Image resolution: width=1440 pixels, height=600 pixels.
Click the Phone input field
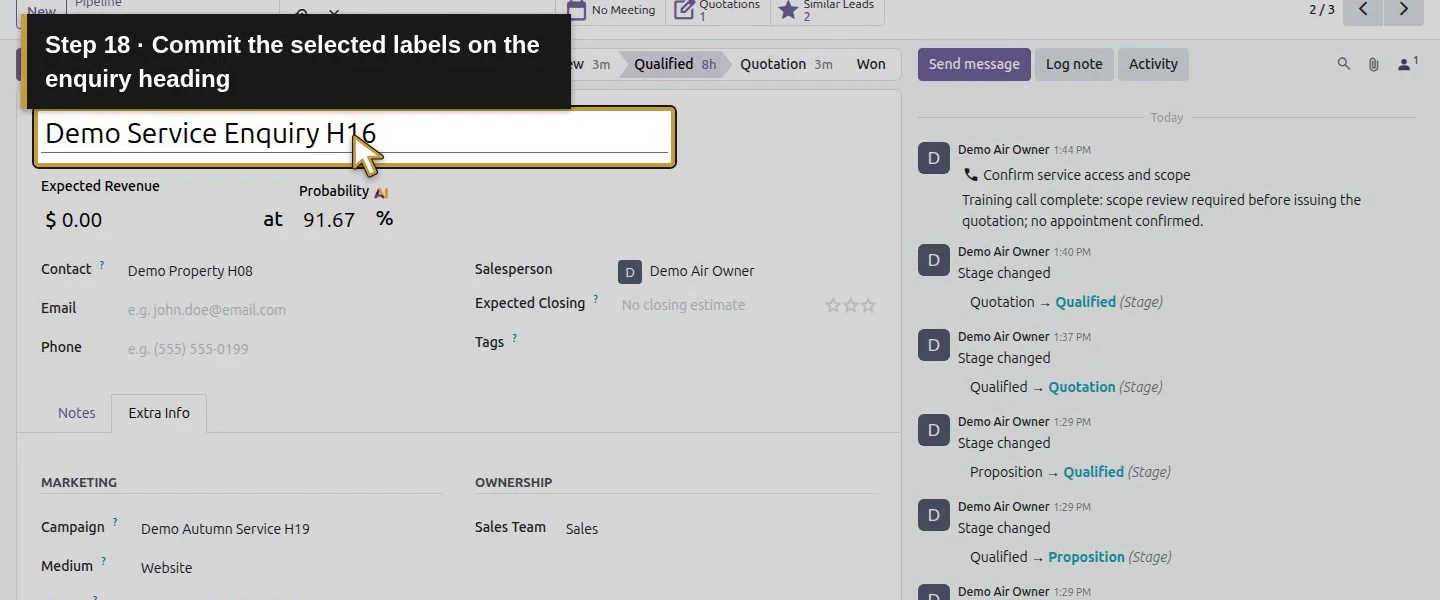(284, 349)
